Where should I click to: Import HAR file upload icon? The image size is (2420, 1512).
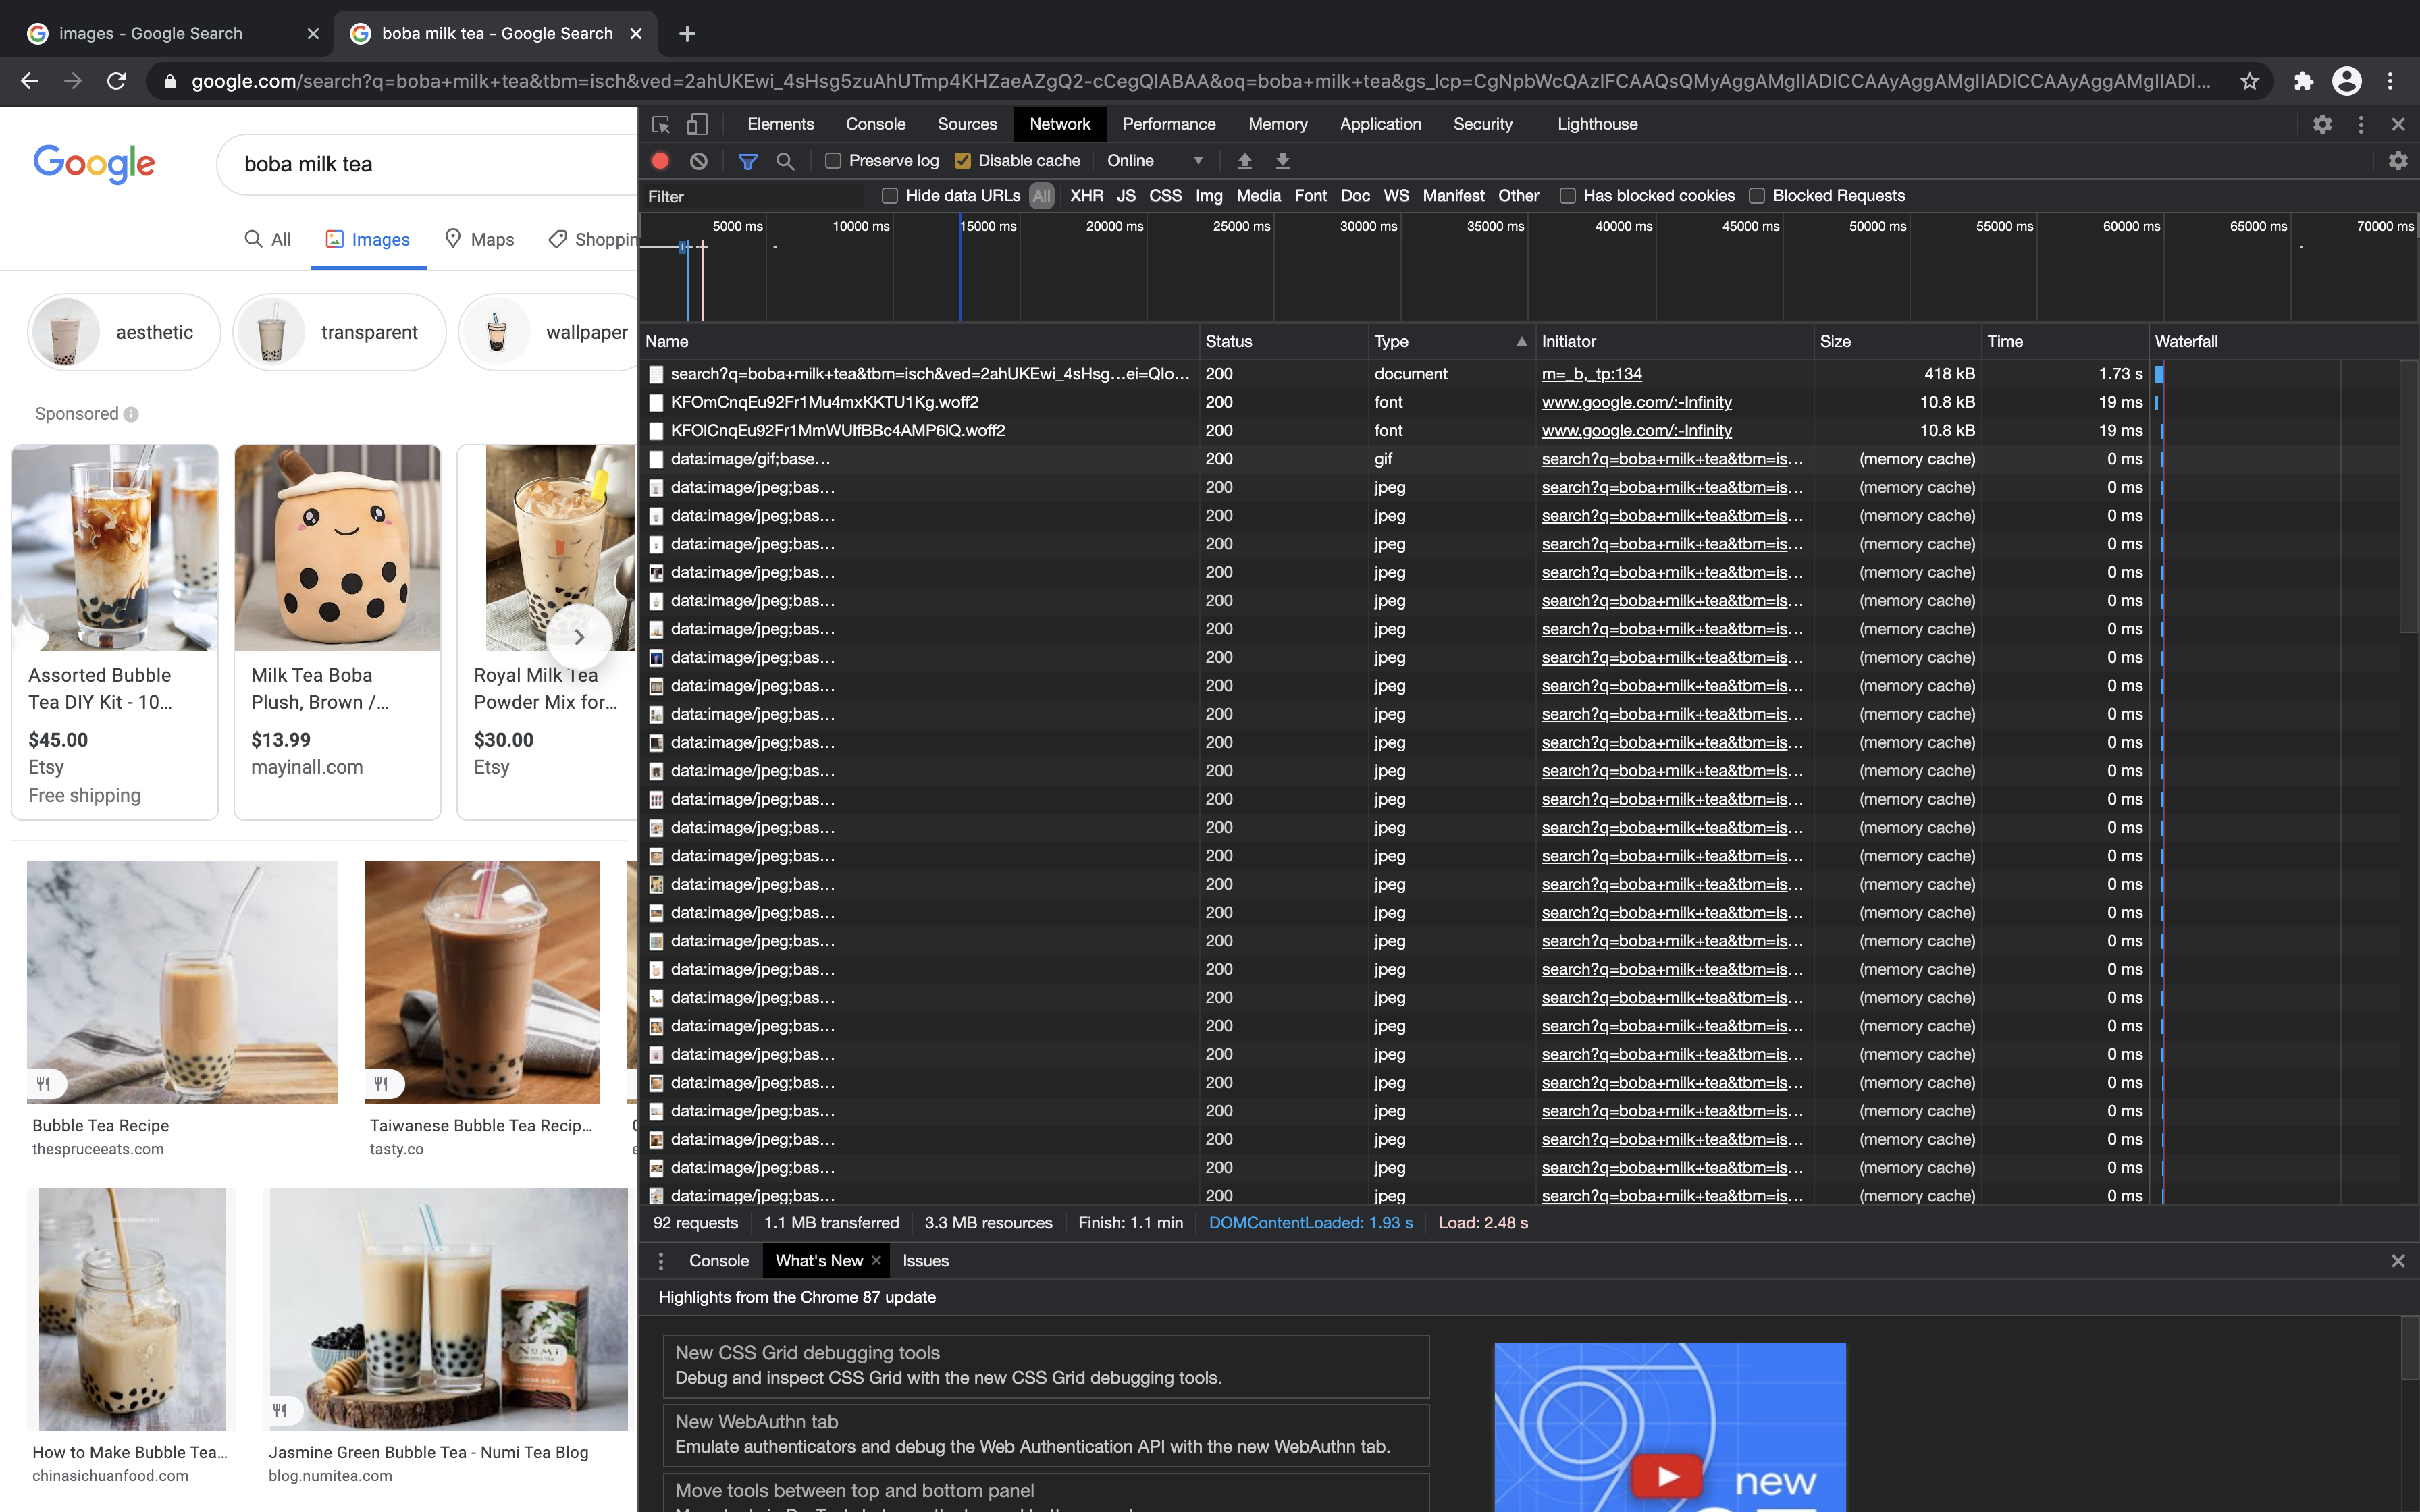(1245, 160)
